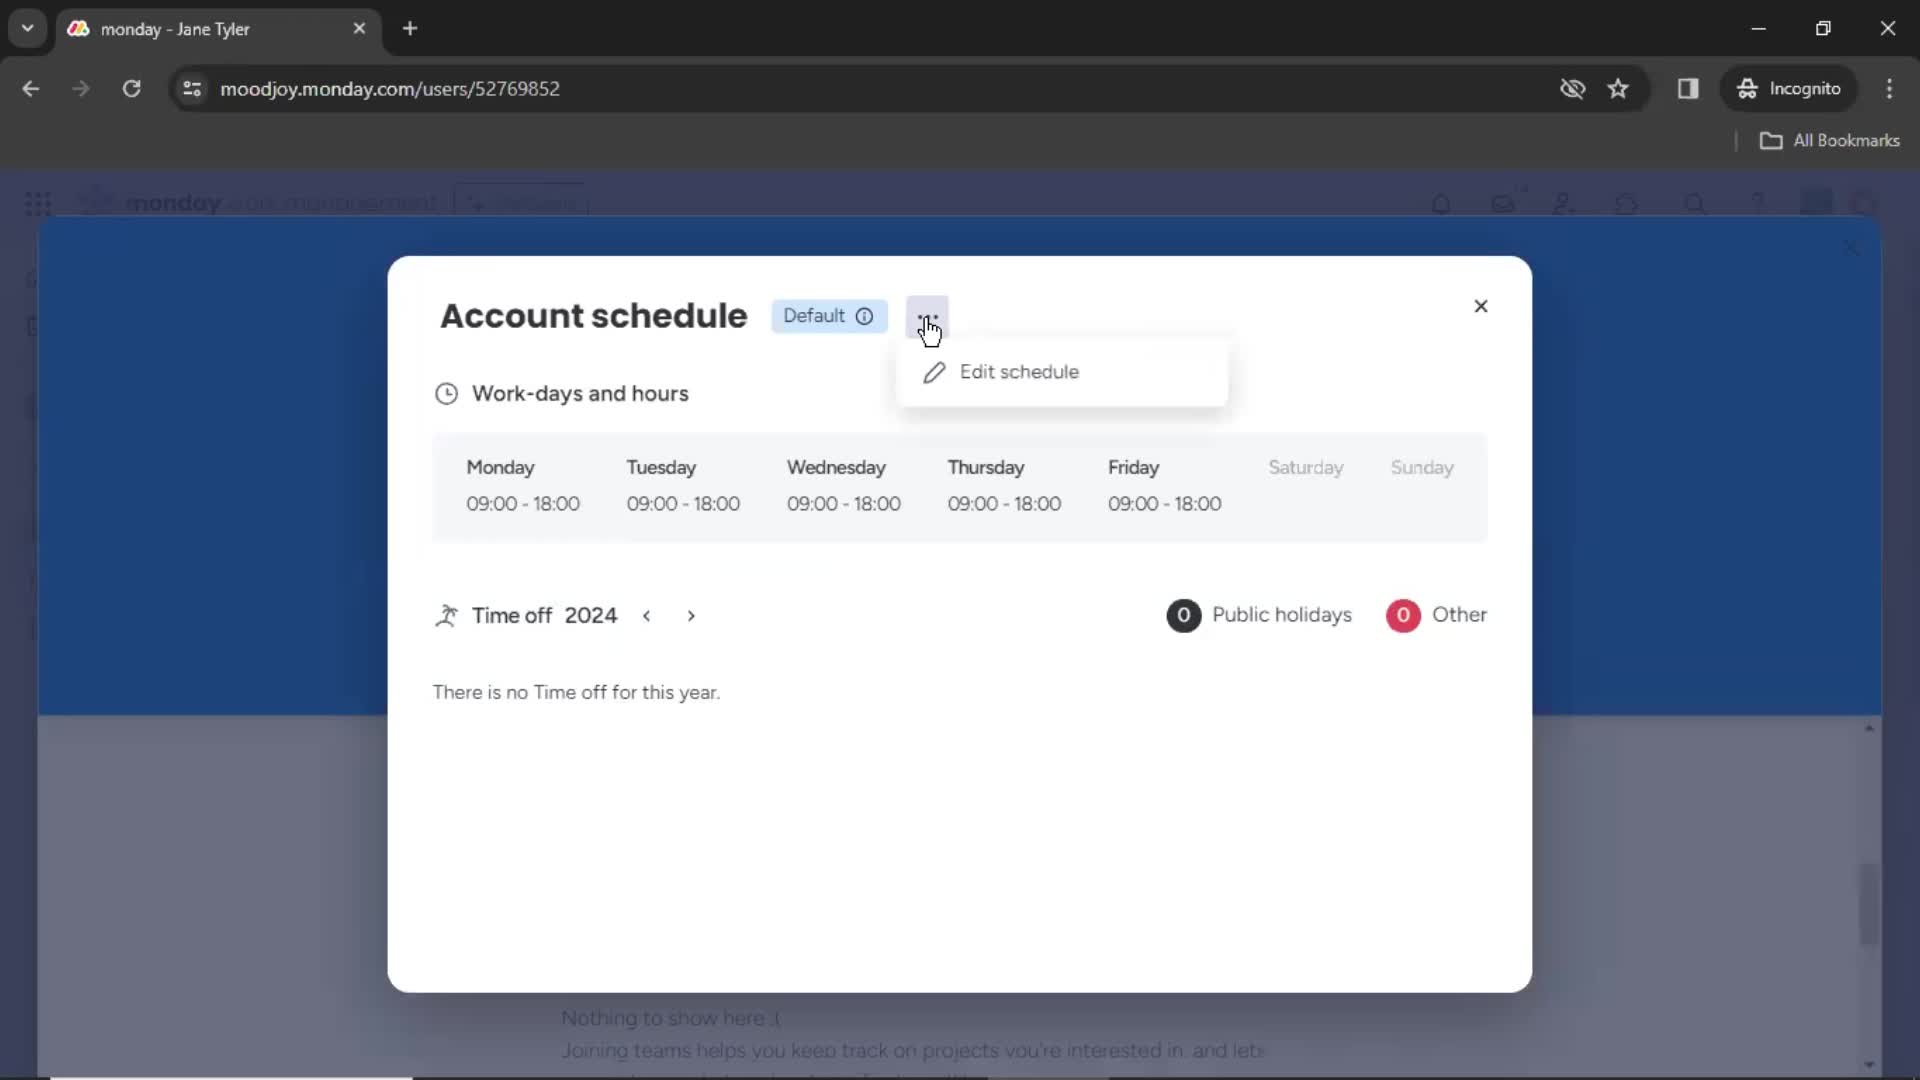This screenshot has height=1080, width=1920.
Task: Open the account schedule settings menu
Action: (927, 315)
